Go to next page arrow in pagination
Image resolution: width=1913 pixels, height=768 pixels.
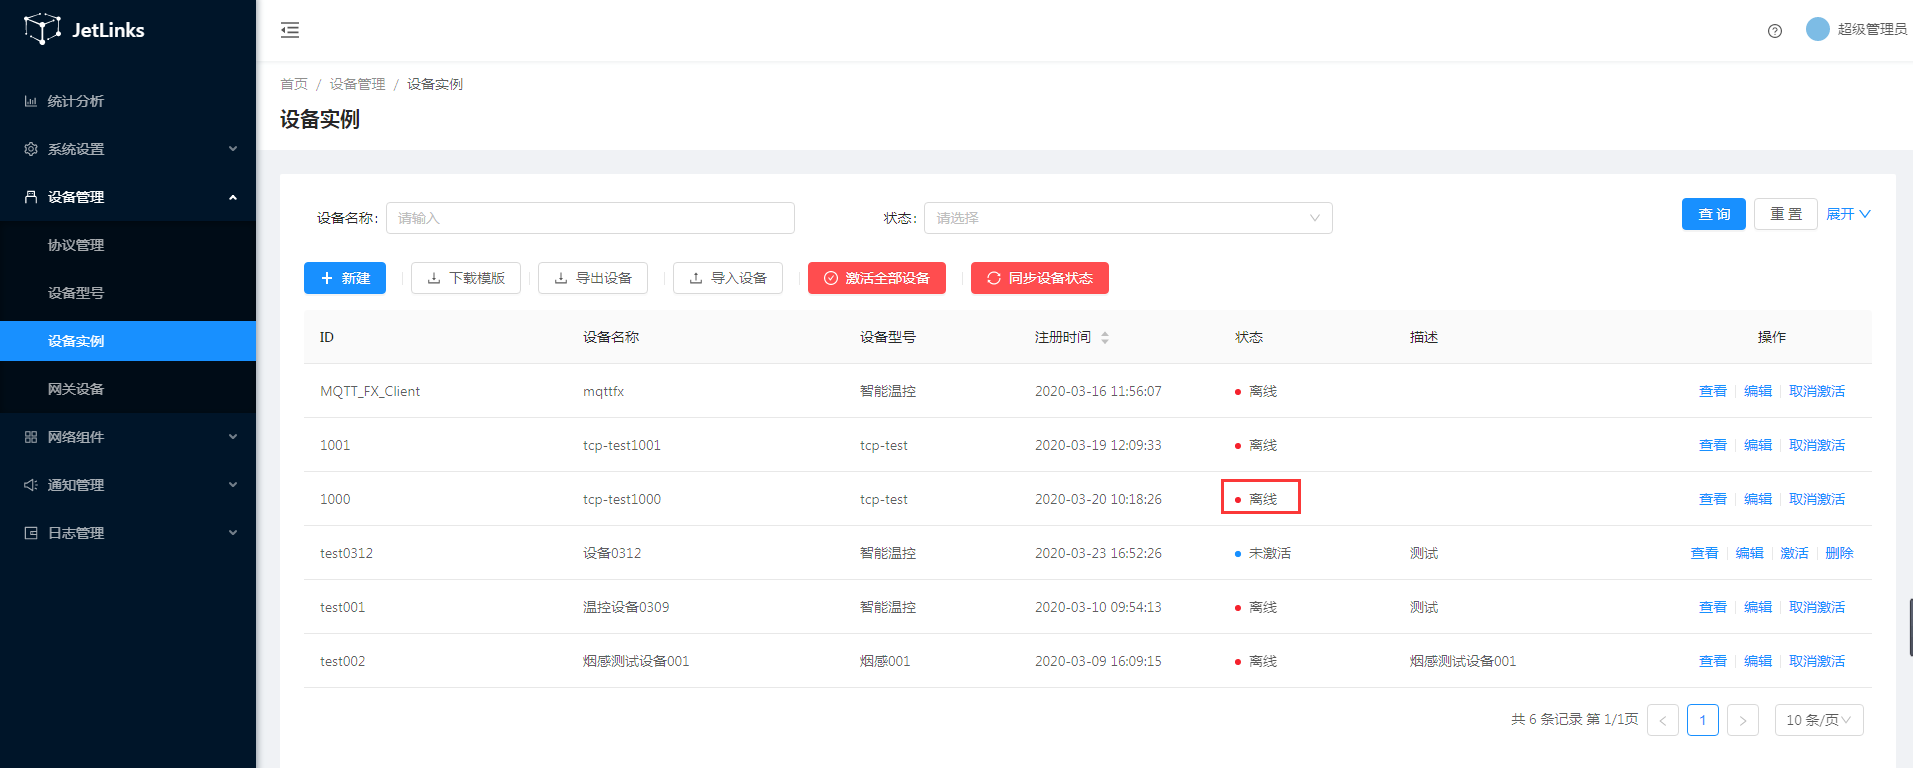tap(1742, 720)
